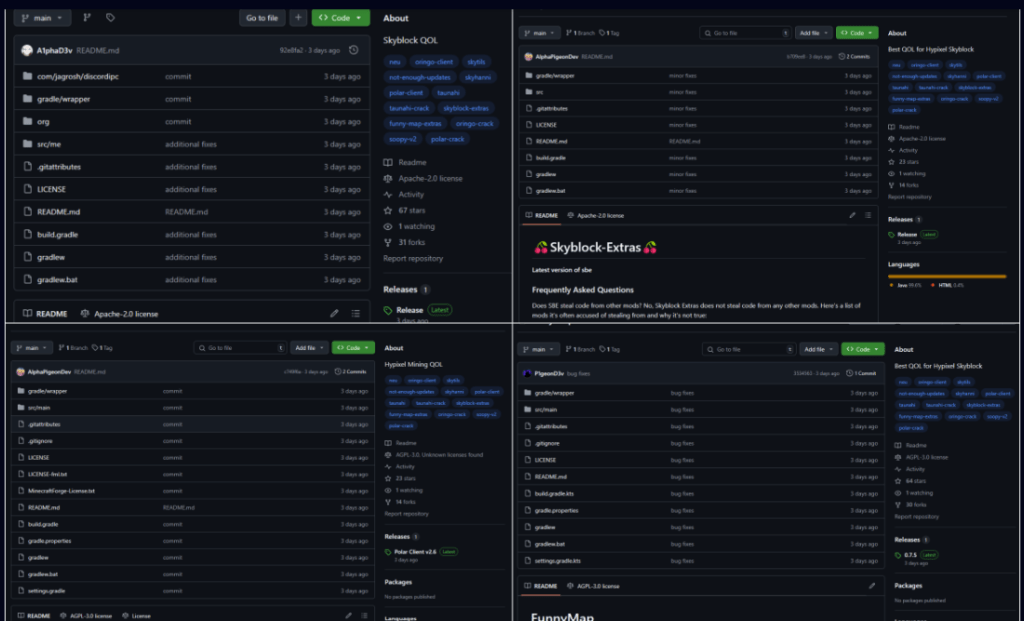Open 1 Tag link in FunnyMap repo
Screen dimensions: 1024x621
click(610, 349)
